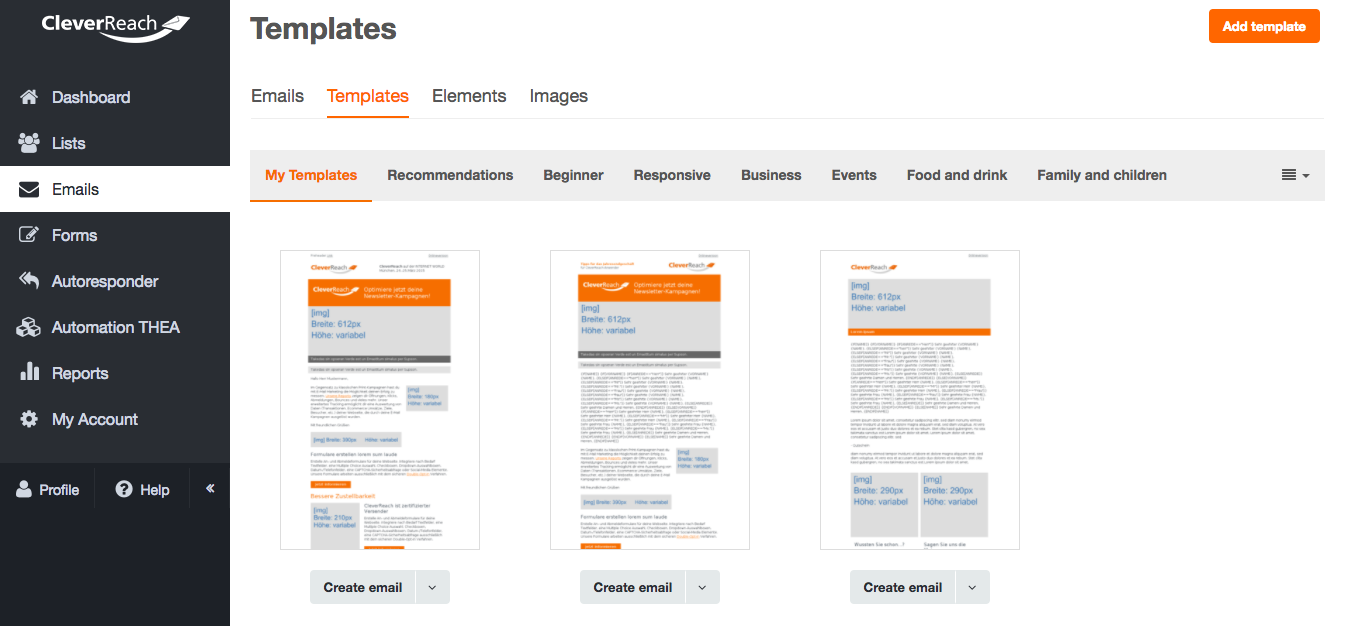Click the Help question mark icon
This screenshot has height=626, width=1362.
click(124, 489)
